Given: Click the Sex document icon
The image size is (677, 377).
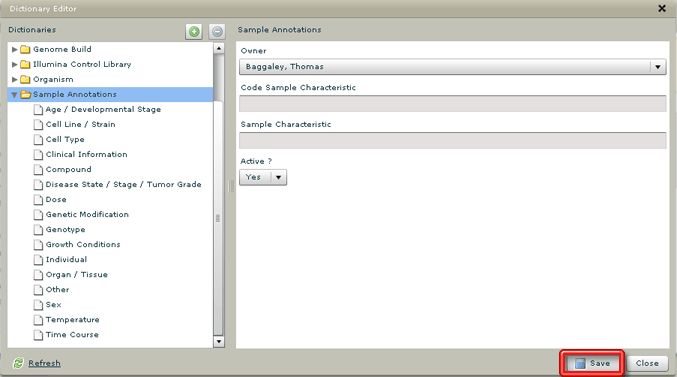Looking at the screenshot, I should click(x=38, y=305).
